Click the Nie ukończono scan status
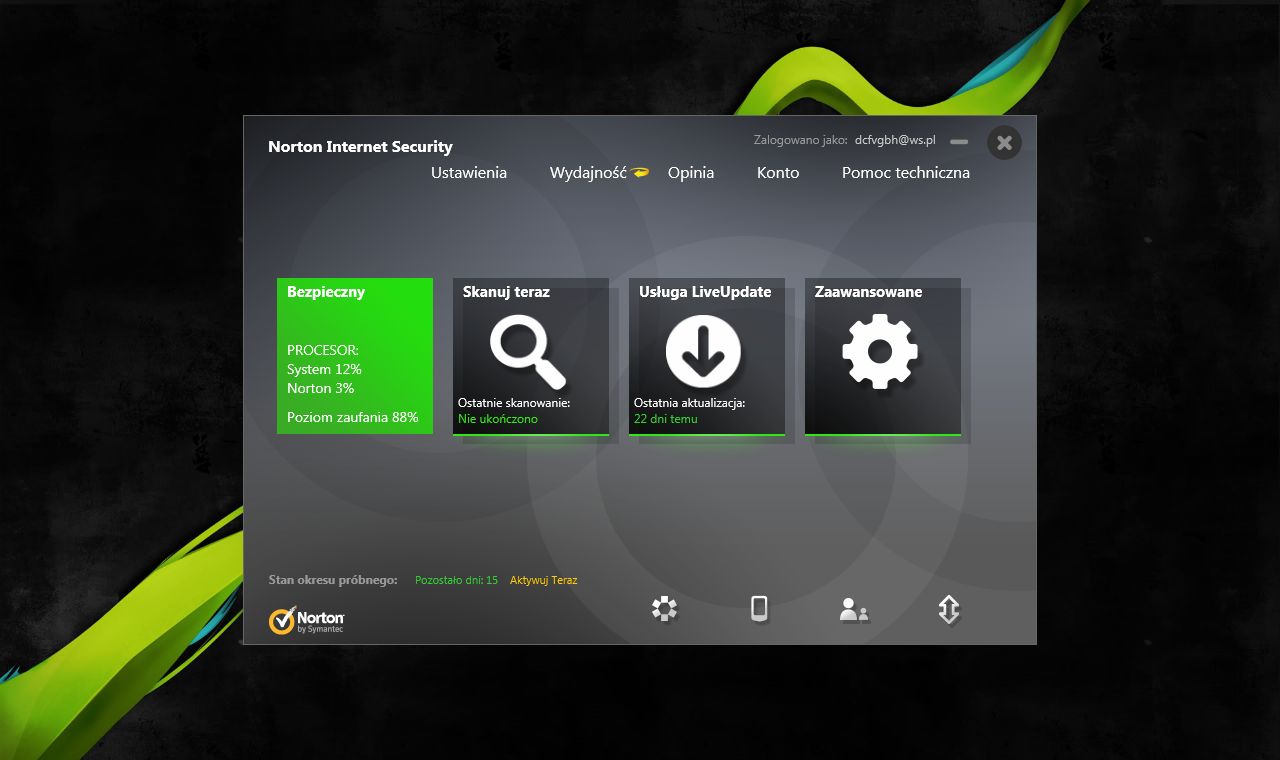The image size is (1280, 760). (x=498, y=419)
